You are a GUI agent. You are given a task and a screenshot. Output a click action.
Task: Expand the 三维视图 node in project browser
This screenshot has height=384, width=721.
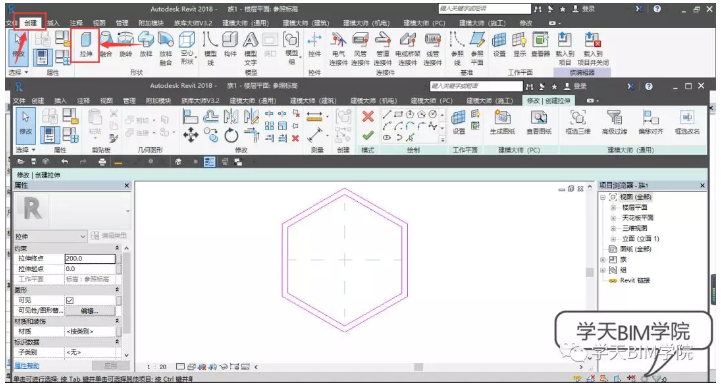coord(613,228)
